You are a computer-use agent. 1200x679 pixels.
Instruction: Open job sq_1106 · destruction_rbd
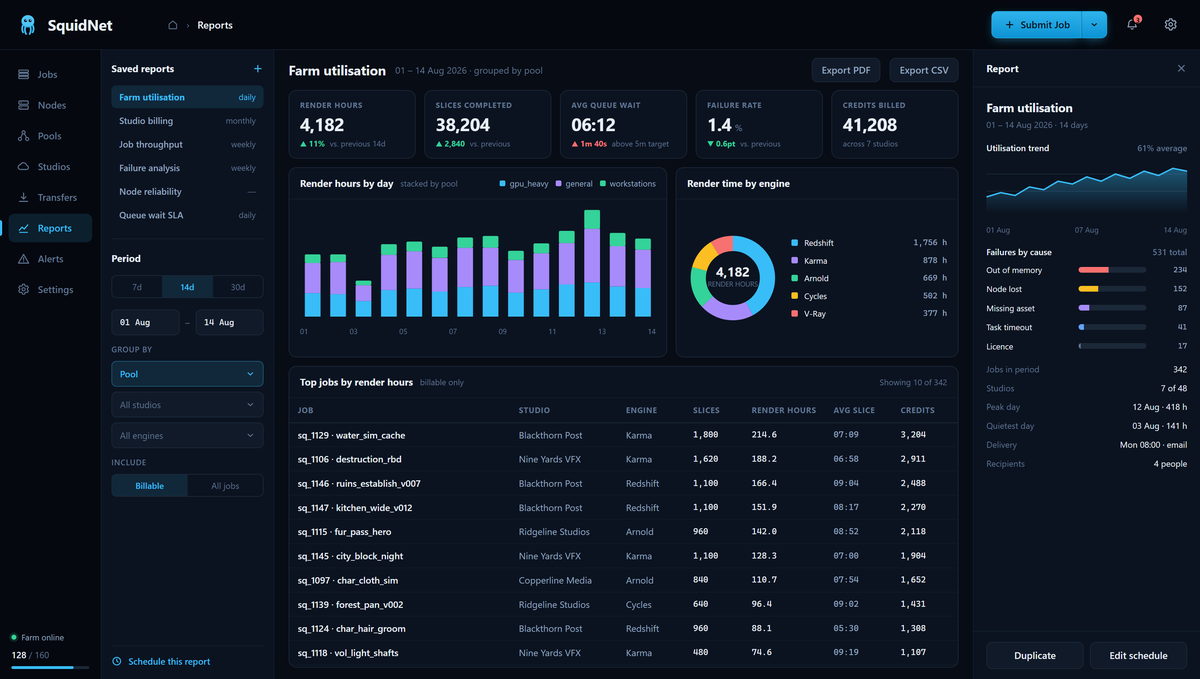click(x=349, y=459)
